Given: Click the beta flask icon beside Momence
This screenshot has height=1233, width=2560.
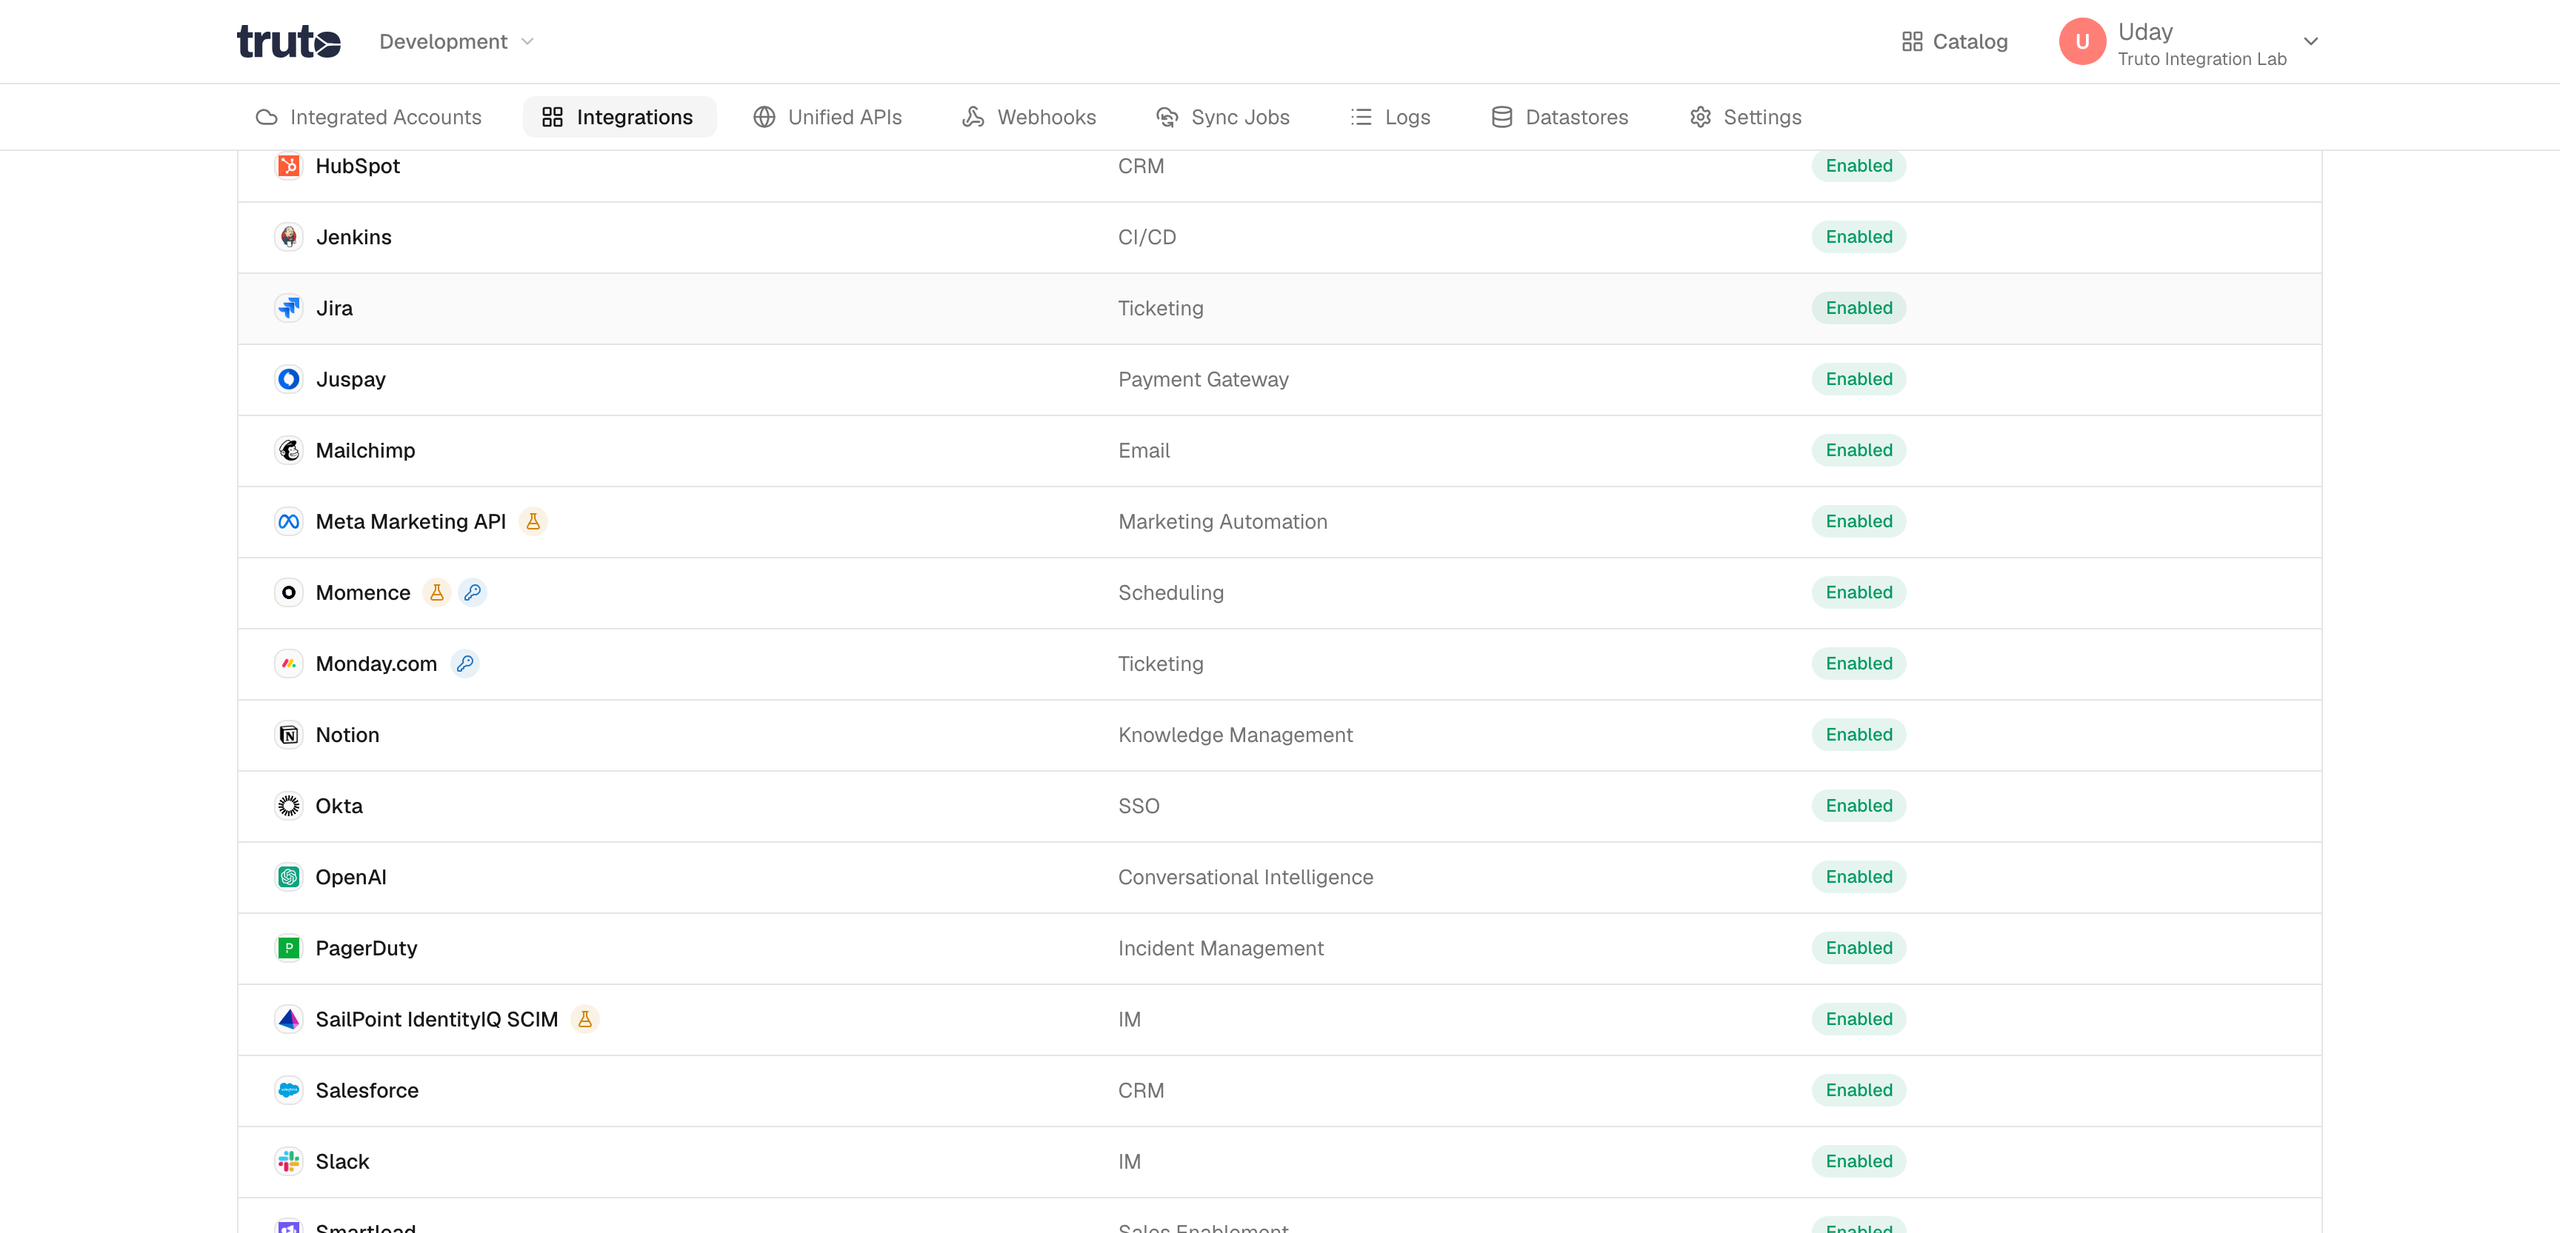Looking at the screenshot, I should pos(437,592).
